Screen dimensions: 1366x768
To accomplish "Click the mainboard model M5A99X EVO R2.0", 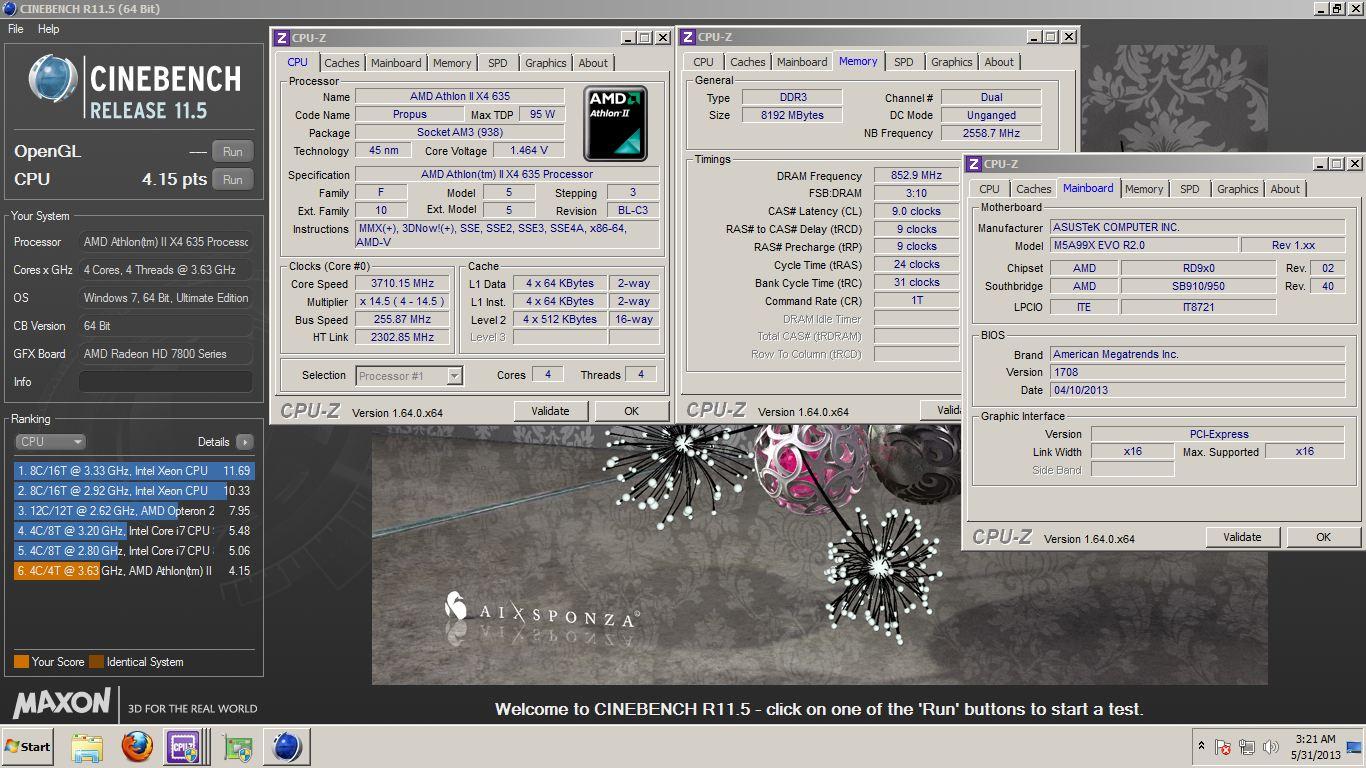I will [x=1143, y=245].
